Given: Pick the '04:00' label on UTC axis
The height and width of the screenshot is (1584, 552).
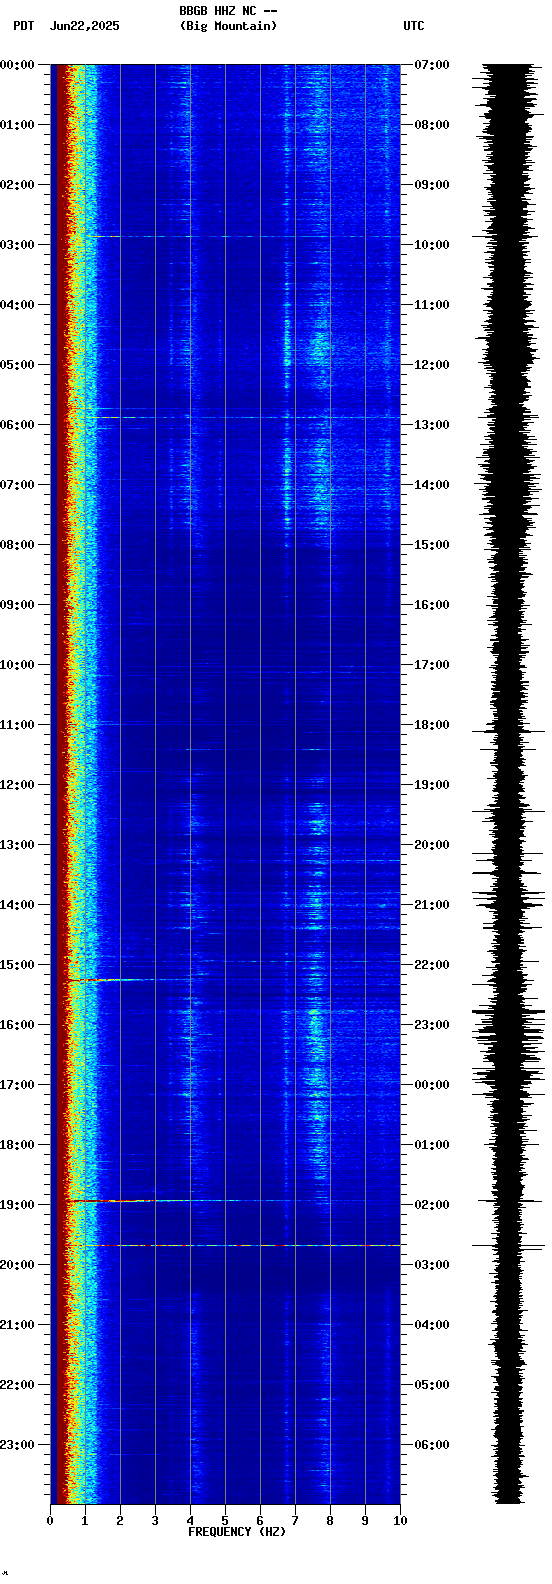Looking at the screenshot, I should point(432,1325).
